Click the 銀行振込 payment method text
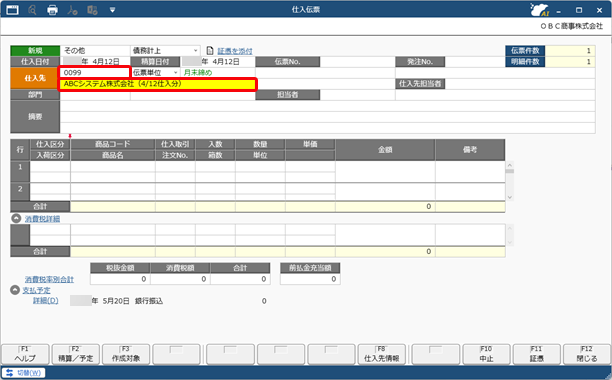 pyautogui.click(x=149, y=301)
